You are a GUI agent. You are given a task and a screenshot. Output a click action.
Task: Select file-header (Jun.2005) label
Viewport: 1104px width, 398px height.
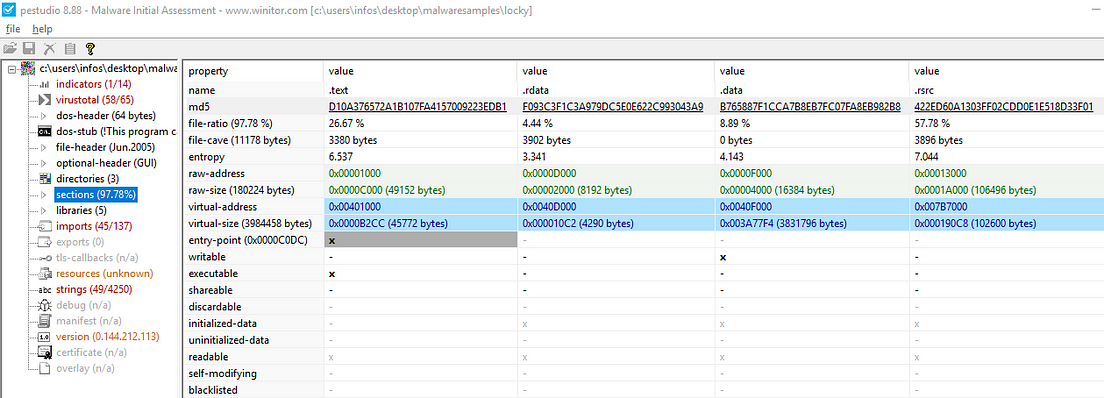(106, 147)
